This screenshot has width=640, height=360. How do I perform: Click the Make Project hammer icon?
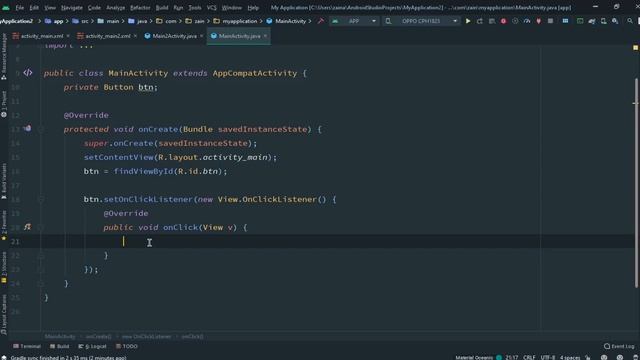click(321, 21)
